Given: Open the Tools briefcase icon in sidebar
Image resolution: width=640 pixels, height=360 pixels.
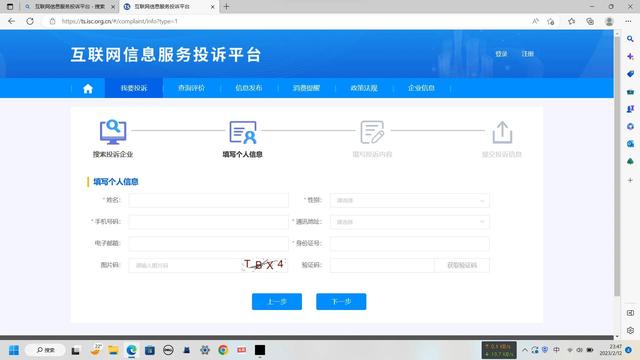Looking at the screenshot, I should point(630,92).
